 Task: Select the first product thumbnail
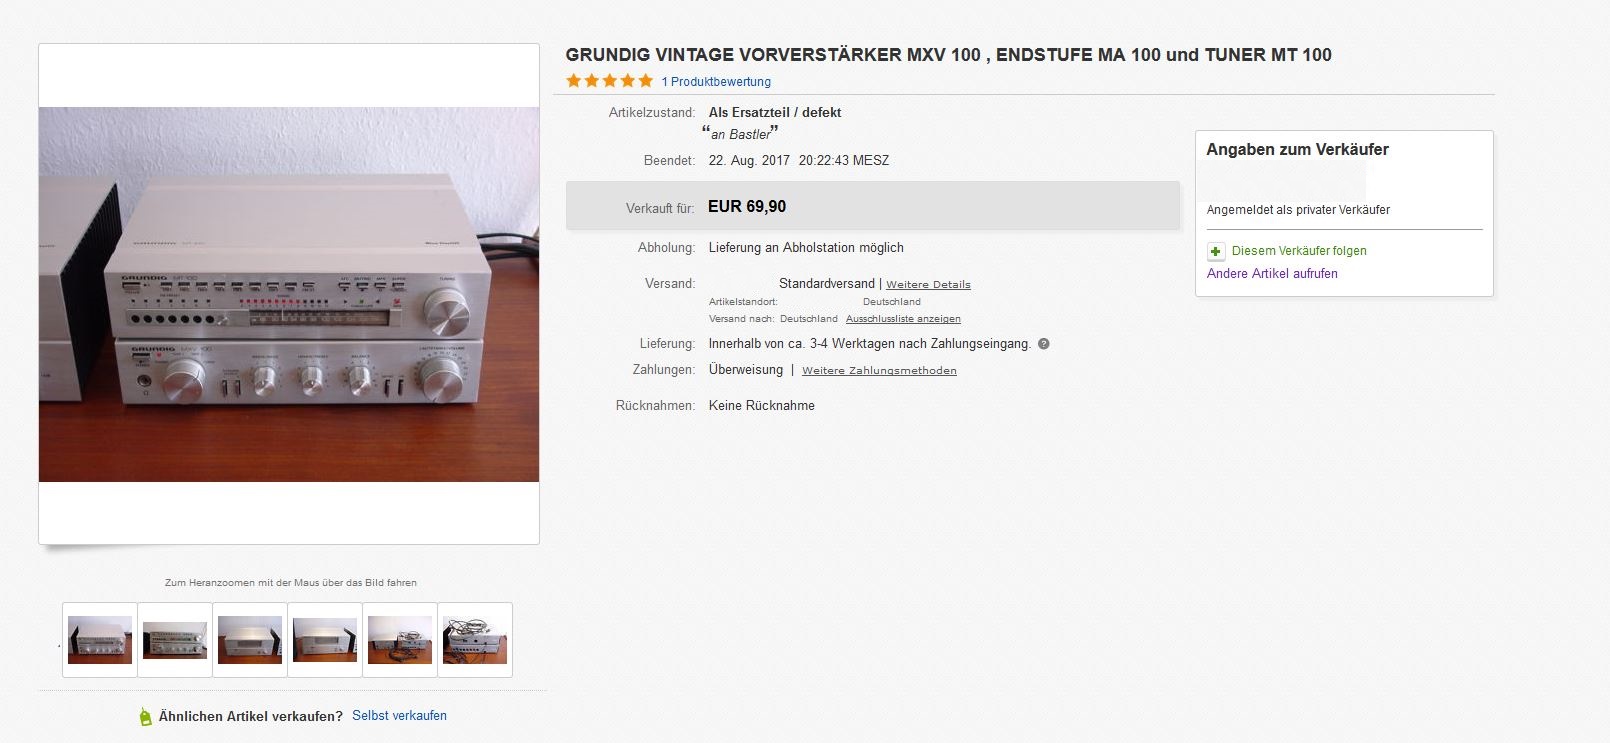pos(100,640)
